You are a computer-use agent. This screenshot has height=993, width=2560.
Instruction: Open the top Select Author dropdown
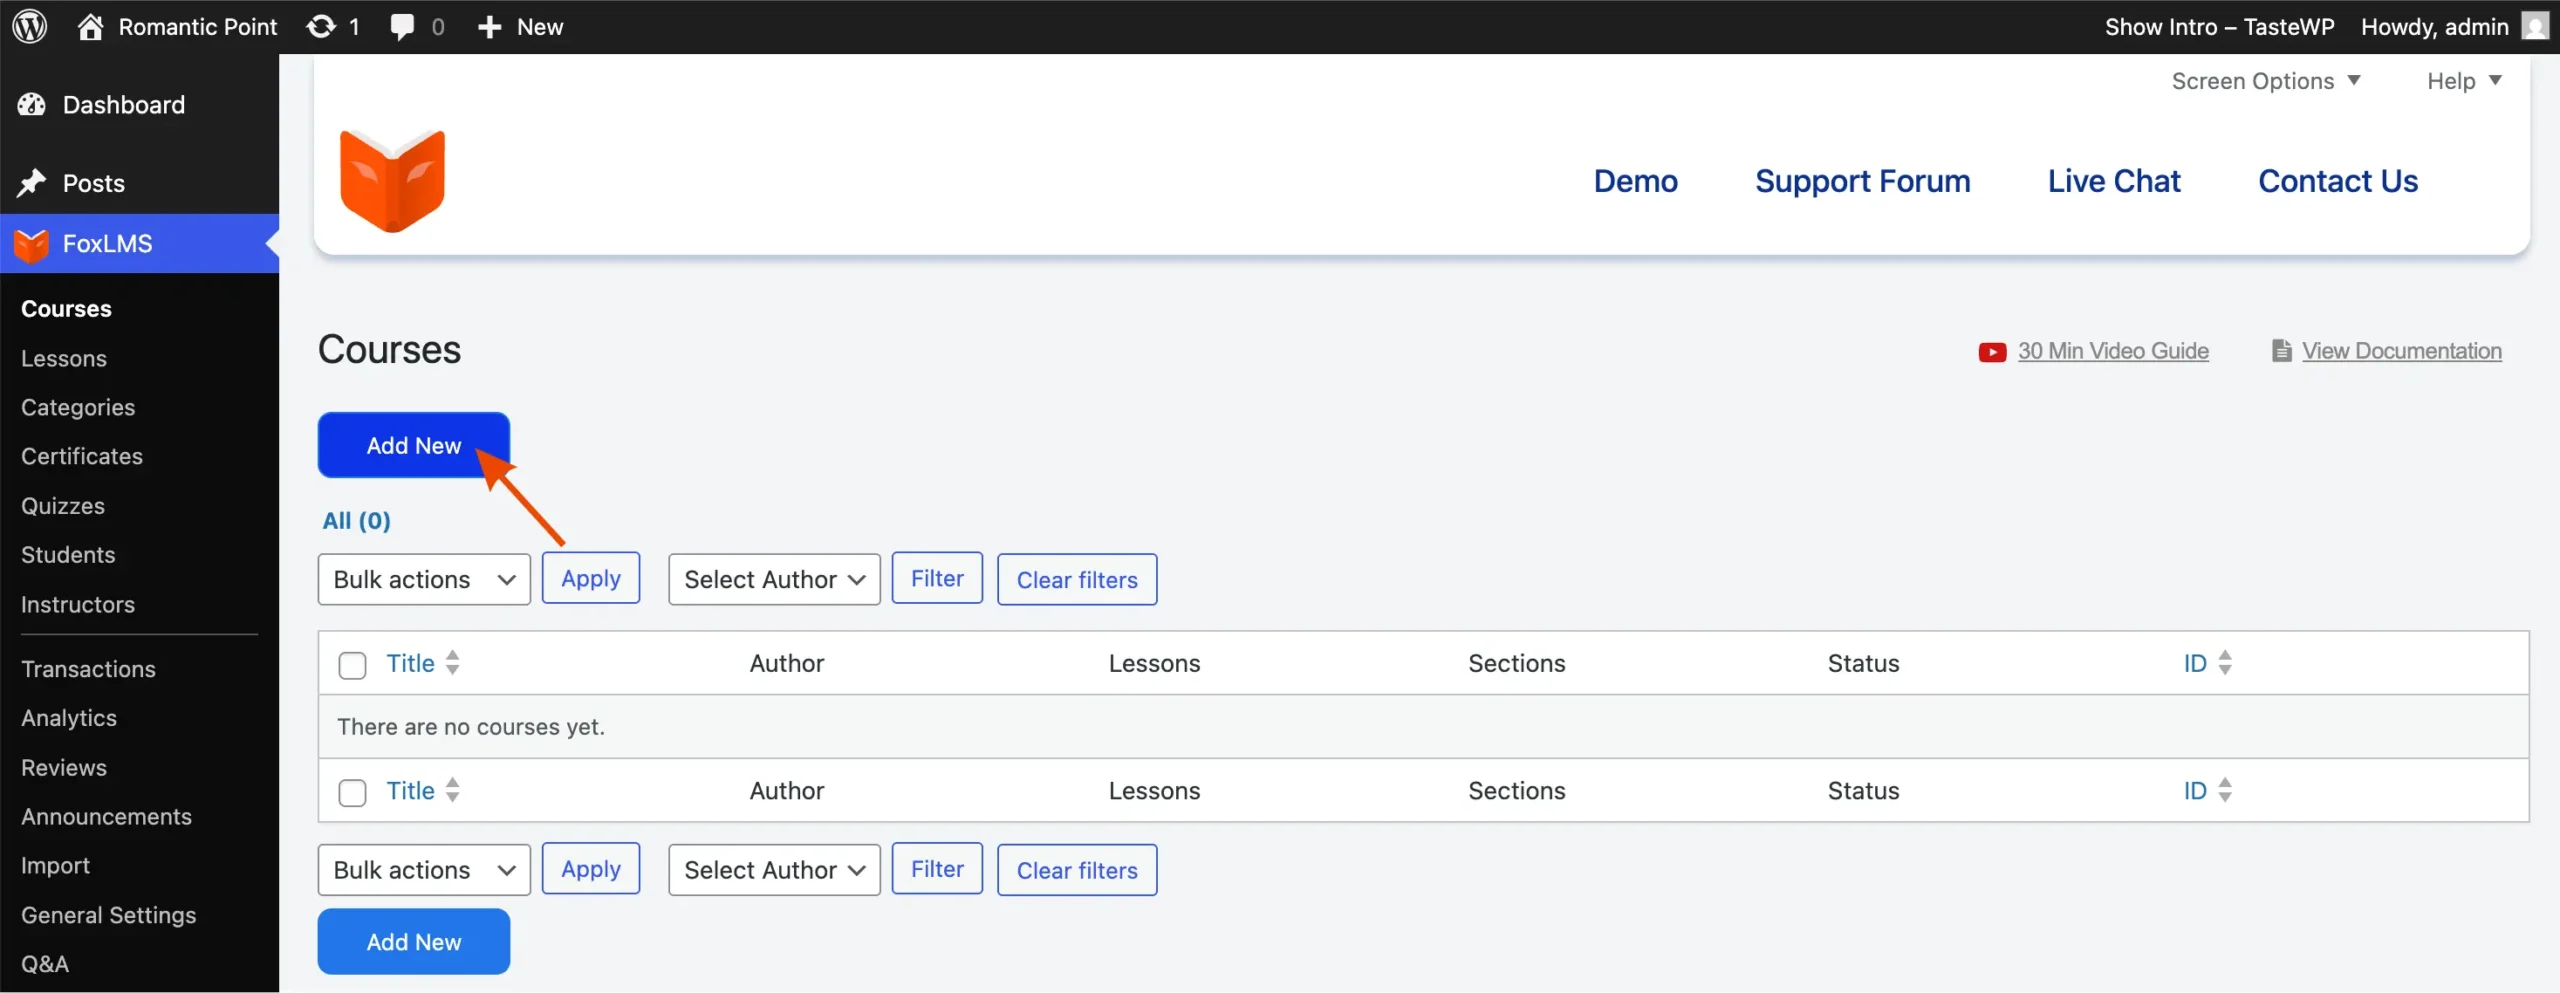point(774,580)
